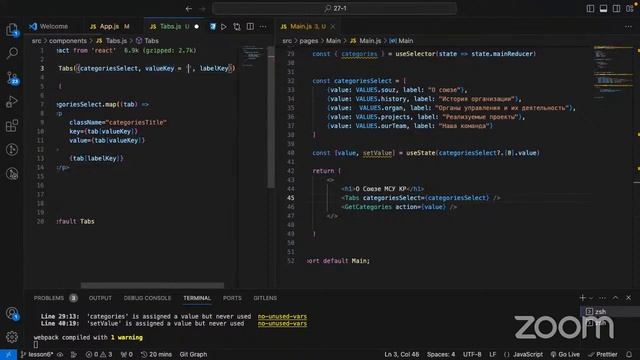Click left editor vertical scrollbar
The image size is (640, 360).
click(x=271, y=117)
